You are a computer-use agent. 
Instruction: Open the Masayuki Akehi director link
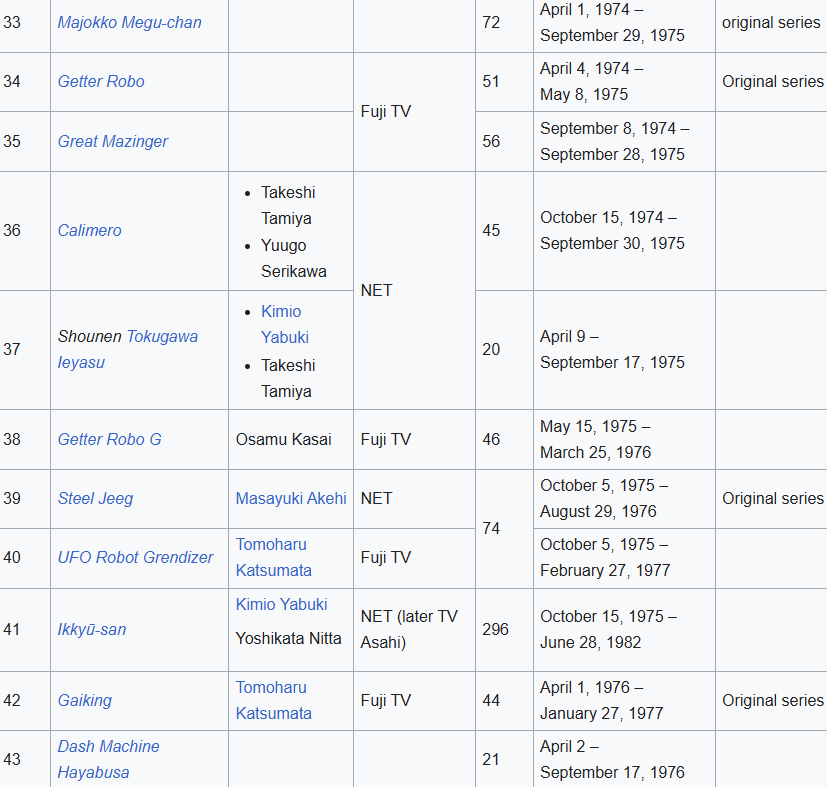click(x=291, y=498)
